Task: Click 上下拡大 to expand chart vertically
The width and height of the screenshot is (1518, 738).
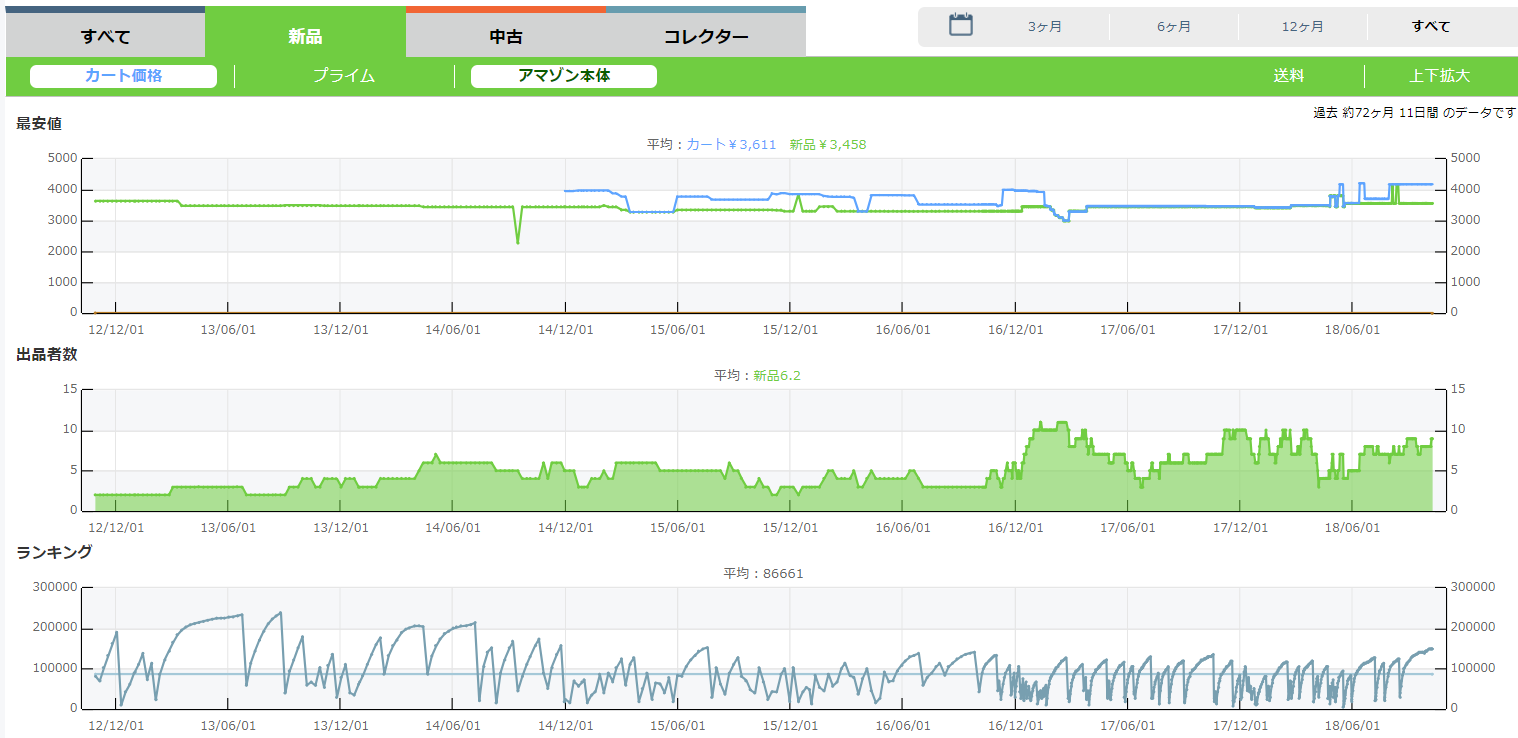Action: [x=1439, y=76]
